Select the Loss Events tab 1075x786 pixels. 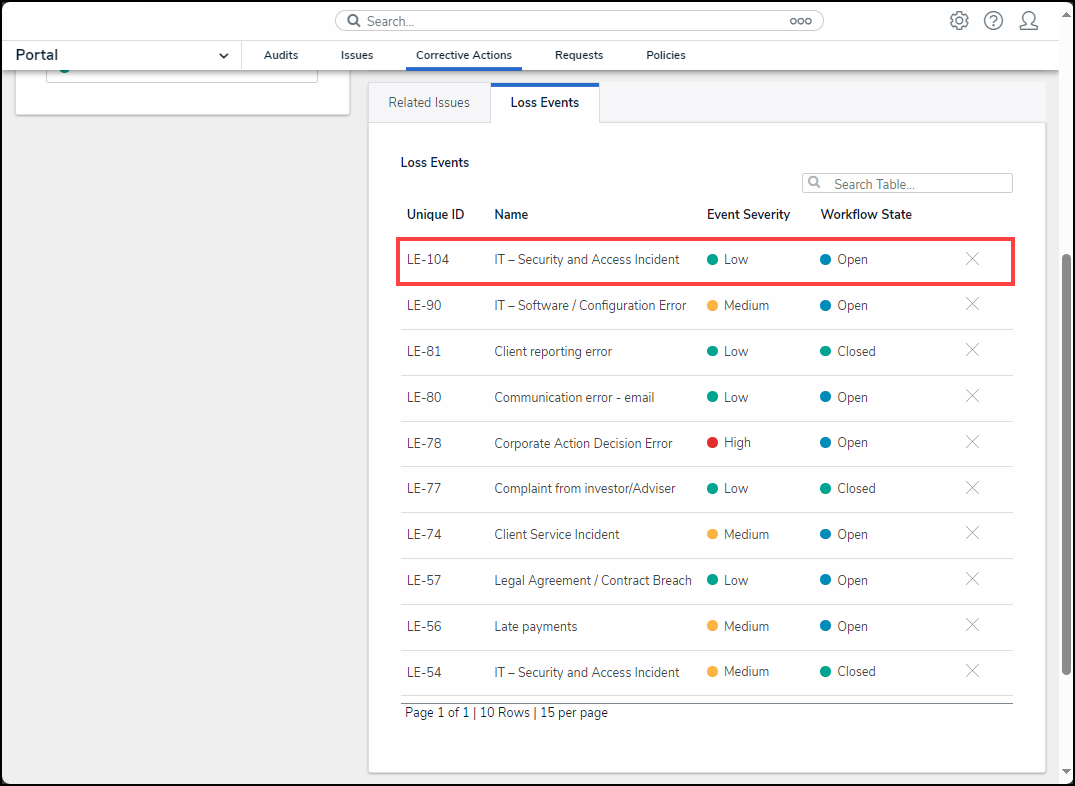544,103
